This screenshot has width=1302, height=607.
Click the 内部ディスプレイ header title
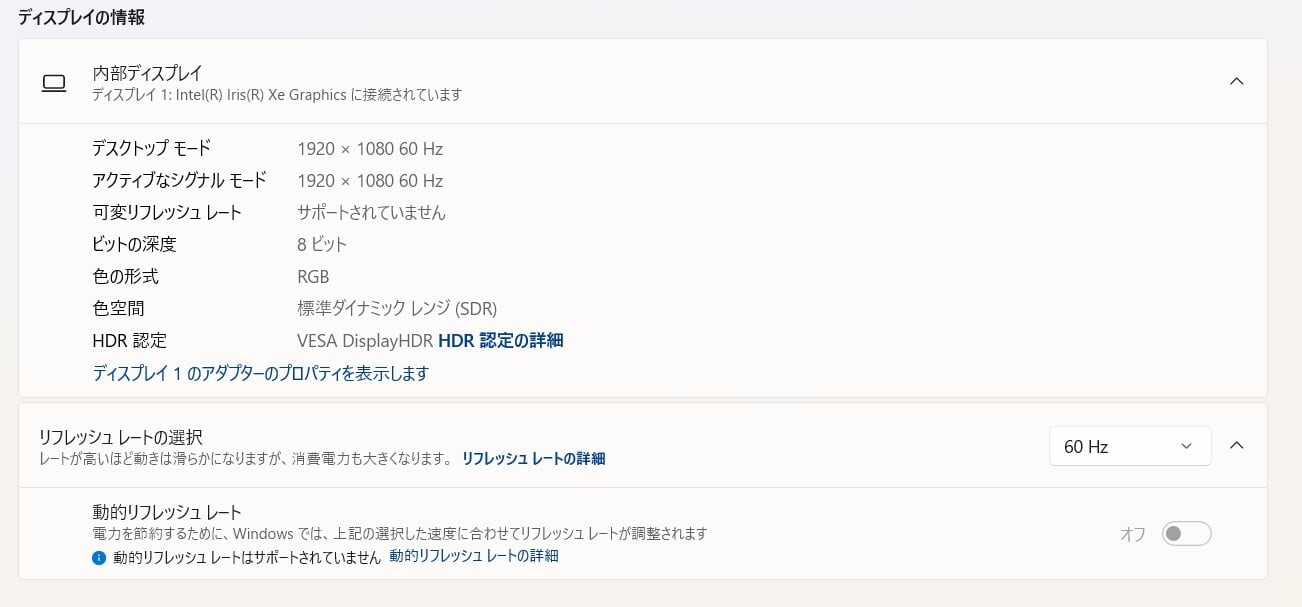[147, 73]
